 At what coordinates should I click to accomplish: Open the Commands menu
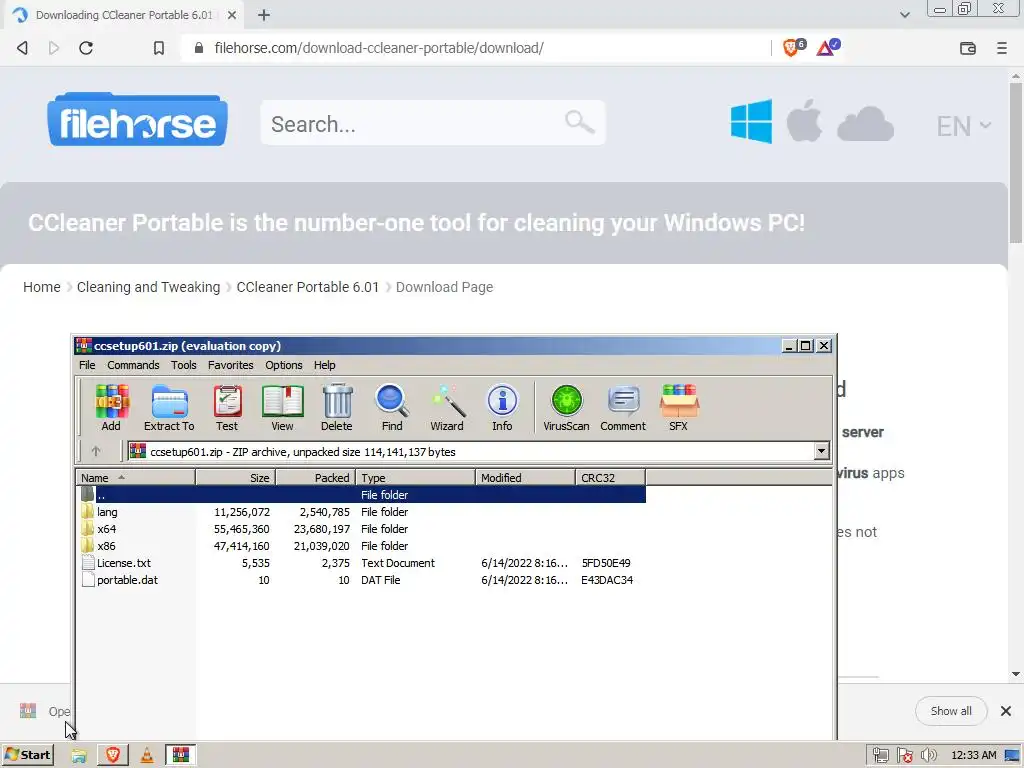coord(133,365)
